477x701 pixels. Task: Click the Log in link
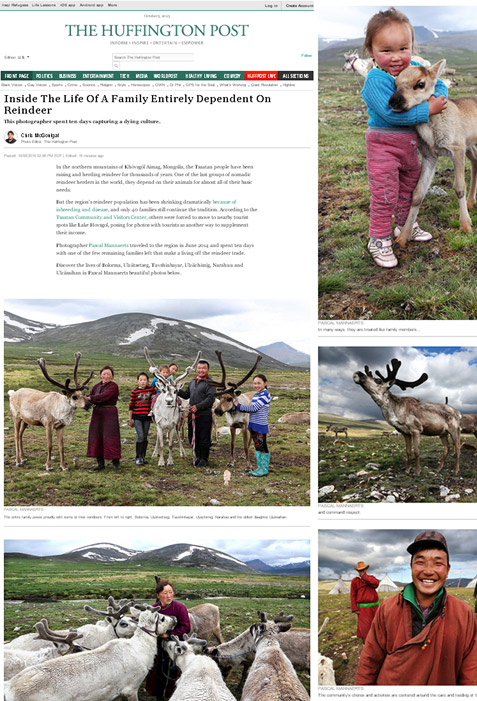271,5
